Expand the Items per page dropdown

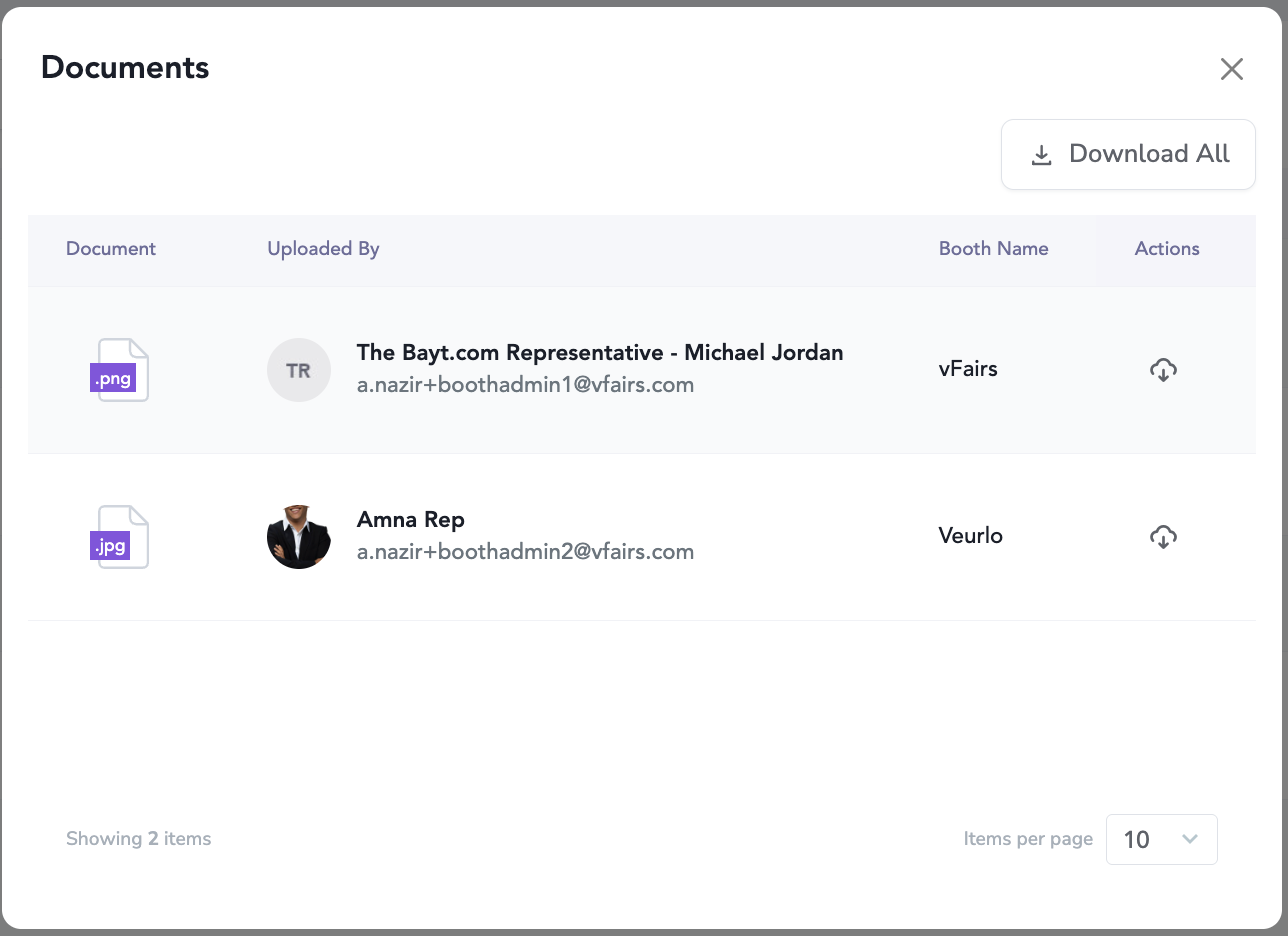(1161, 839)
